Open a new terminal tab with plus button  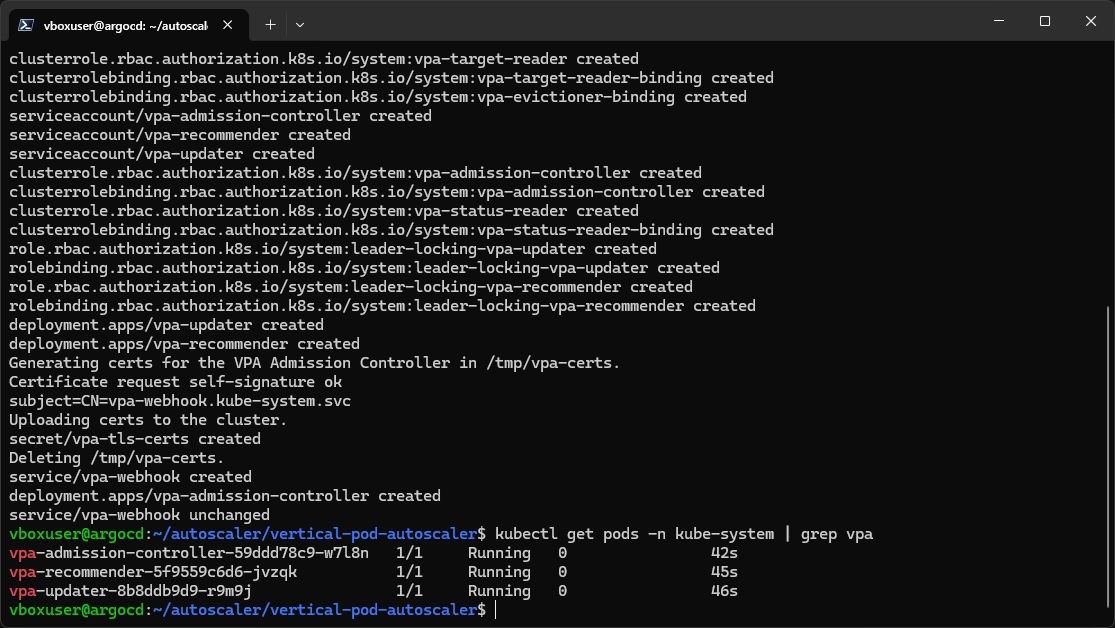click(x=270, y=25)
